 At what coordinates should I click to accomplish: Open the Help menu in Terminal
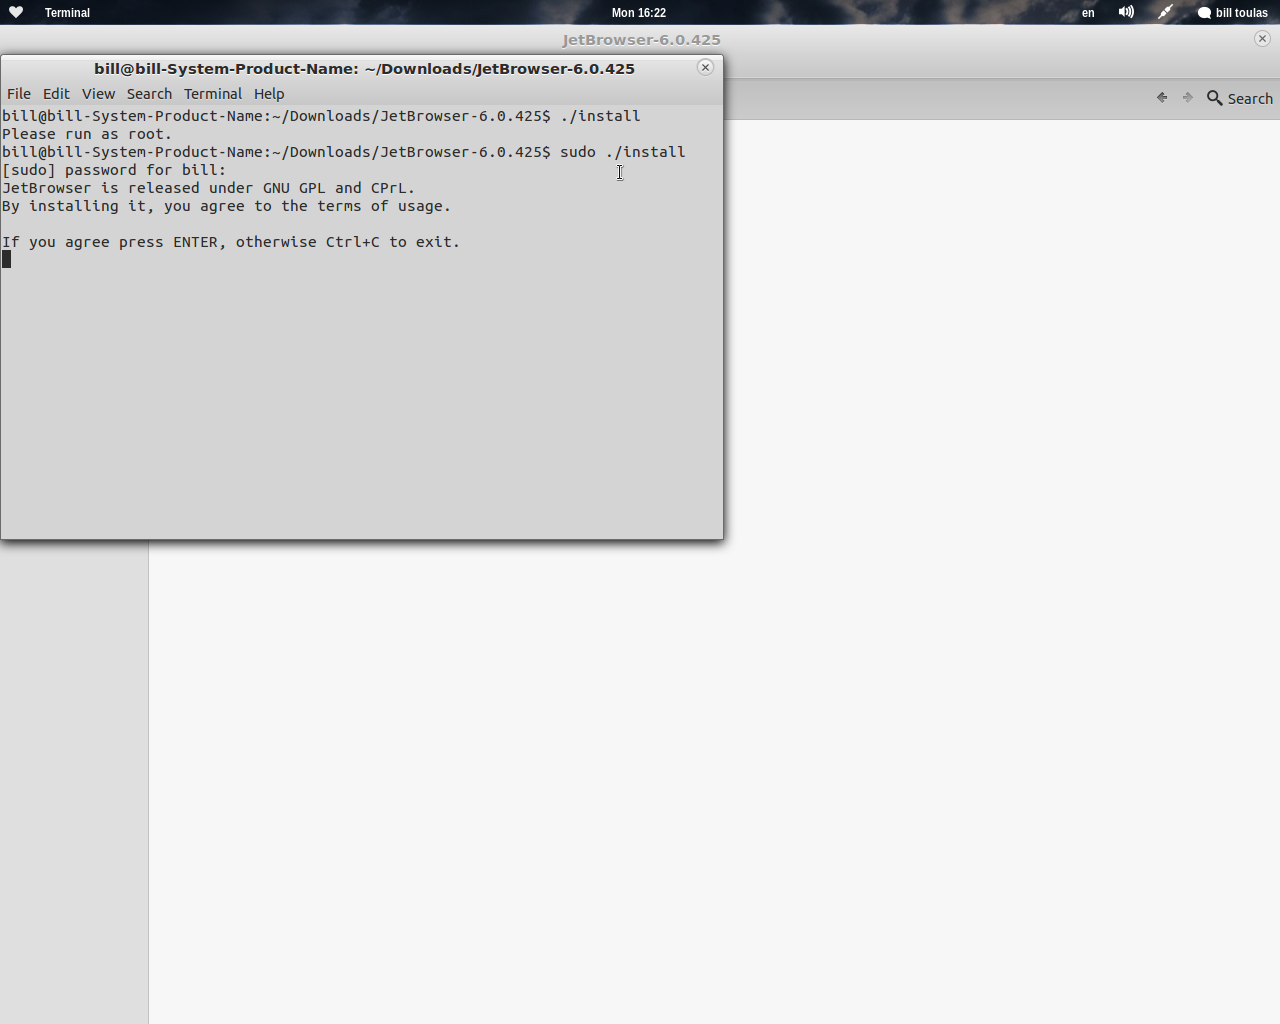tap(269, 94)
